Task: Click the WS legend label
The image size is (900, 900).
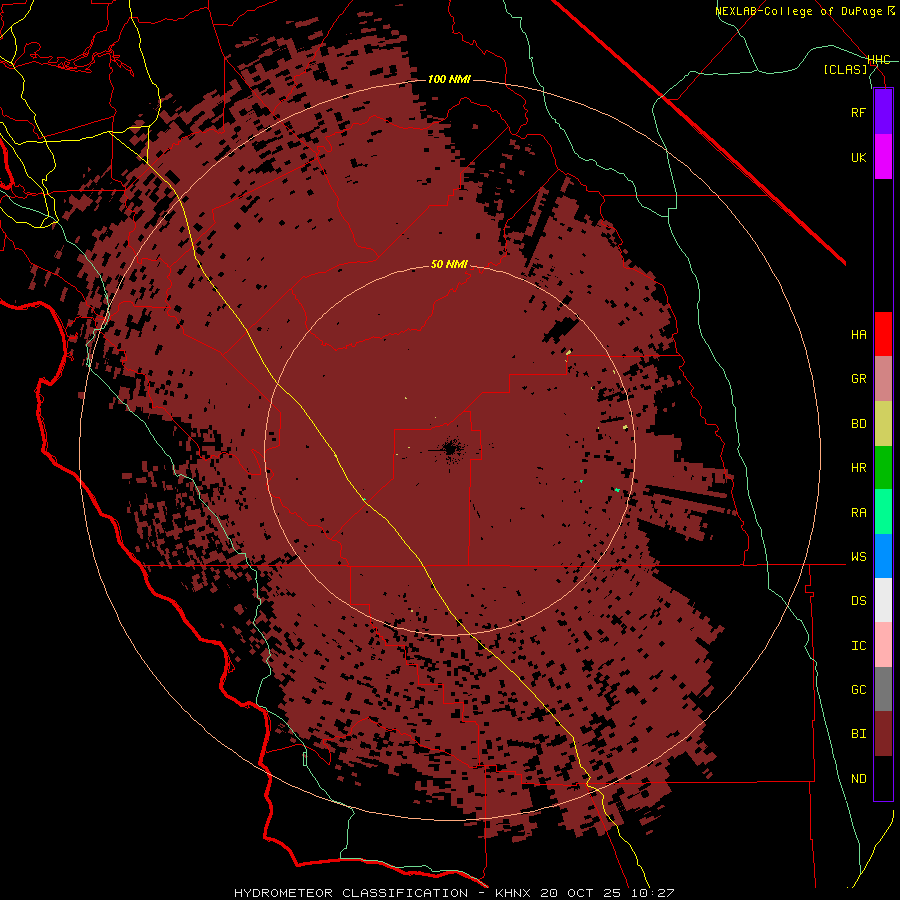Action: [x=858, y=557]
